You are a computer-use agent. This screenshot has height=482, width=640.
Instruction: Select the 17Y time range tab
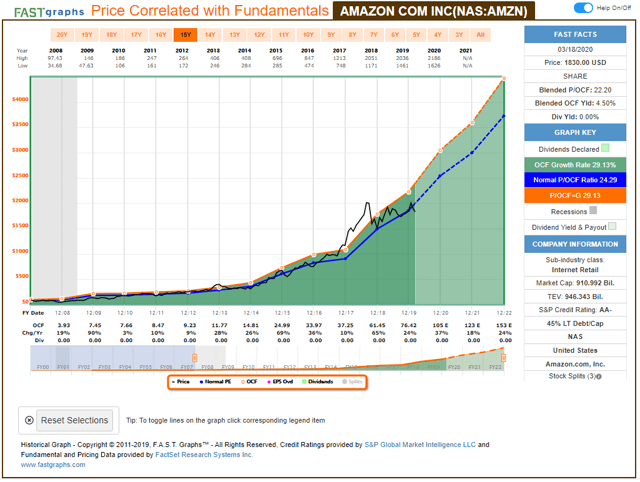[x=136, y=35]
